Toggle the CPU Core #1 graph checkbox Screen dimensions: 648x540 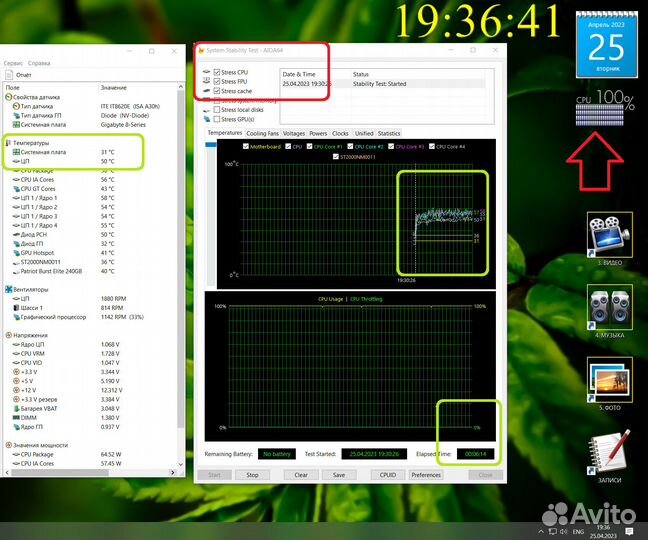[310, 146]
